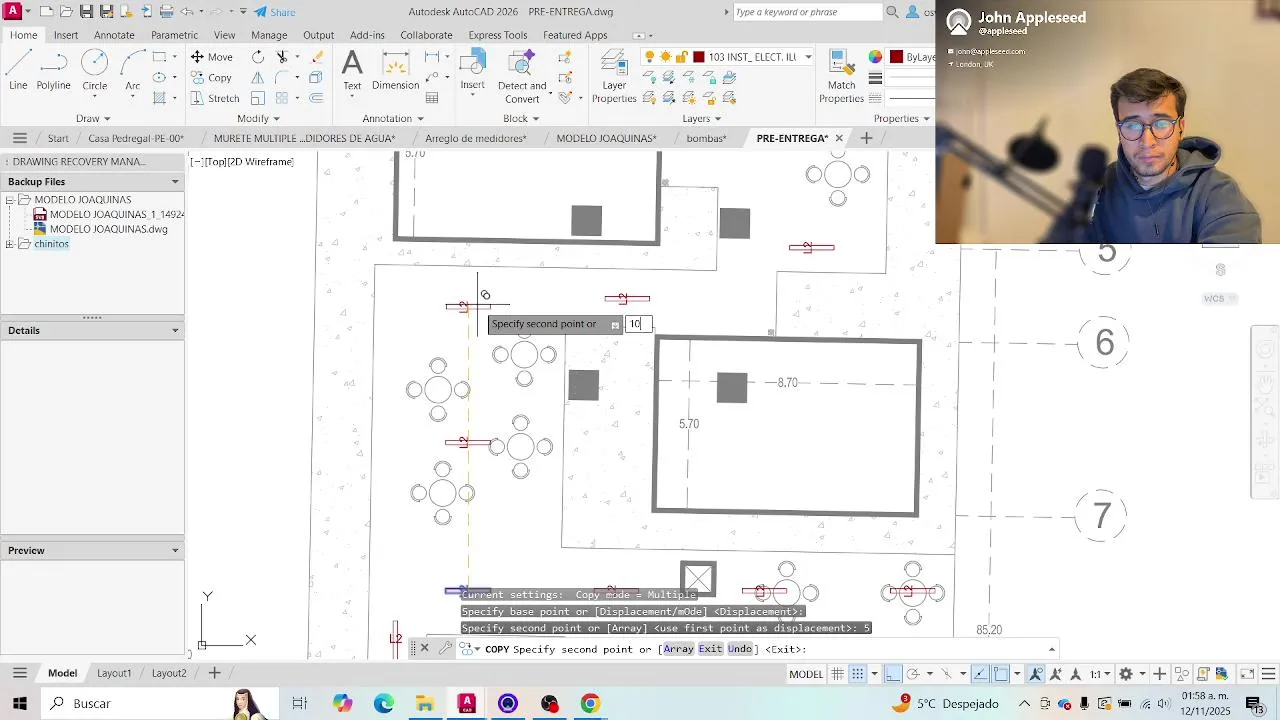1280x720 pixels.
Task: Switch to Layout1 tab
Action: (x=114, y=673)
